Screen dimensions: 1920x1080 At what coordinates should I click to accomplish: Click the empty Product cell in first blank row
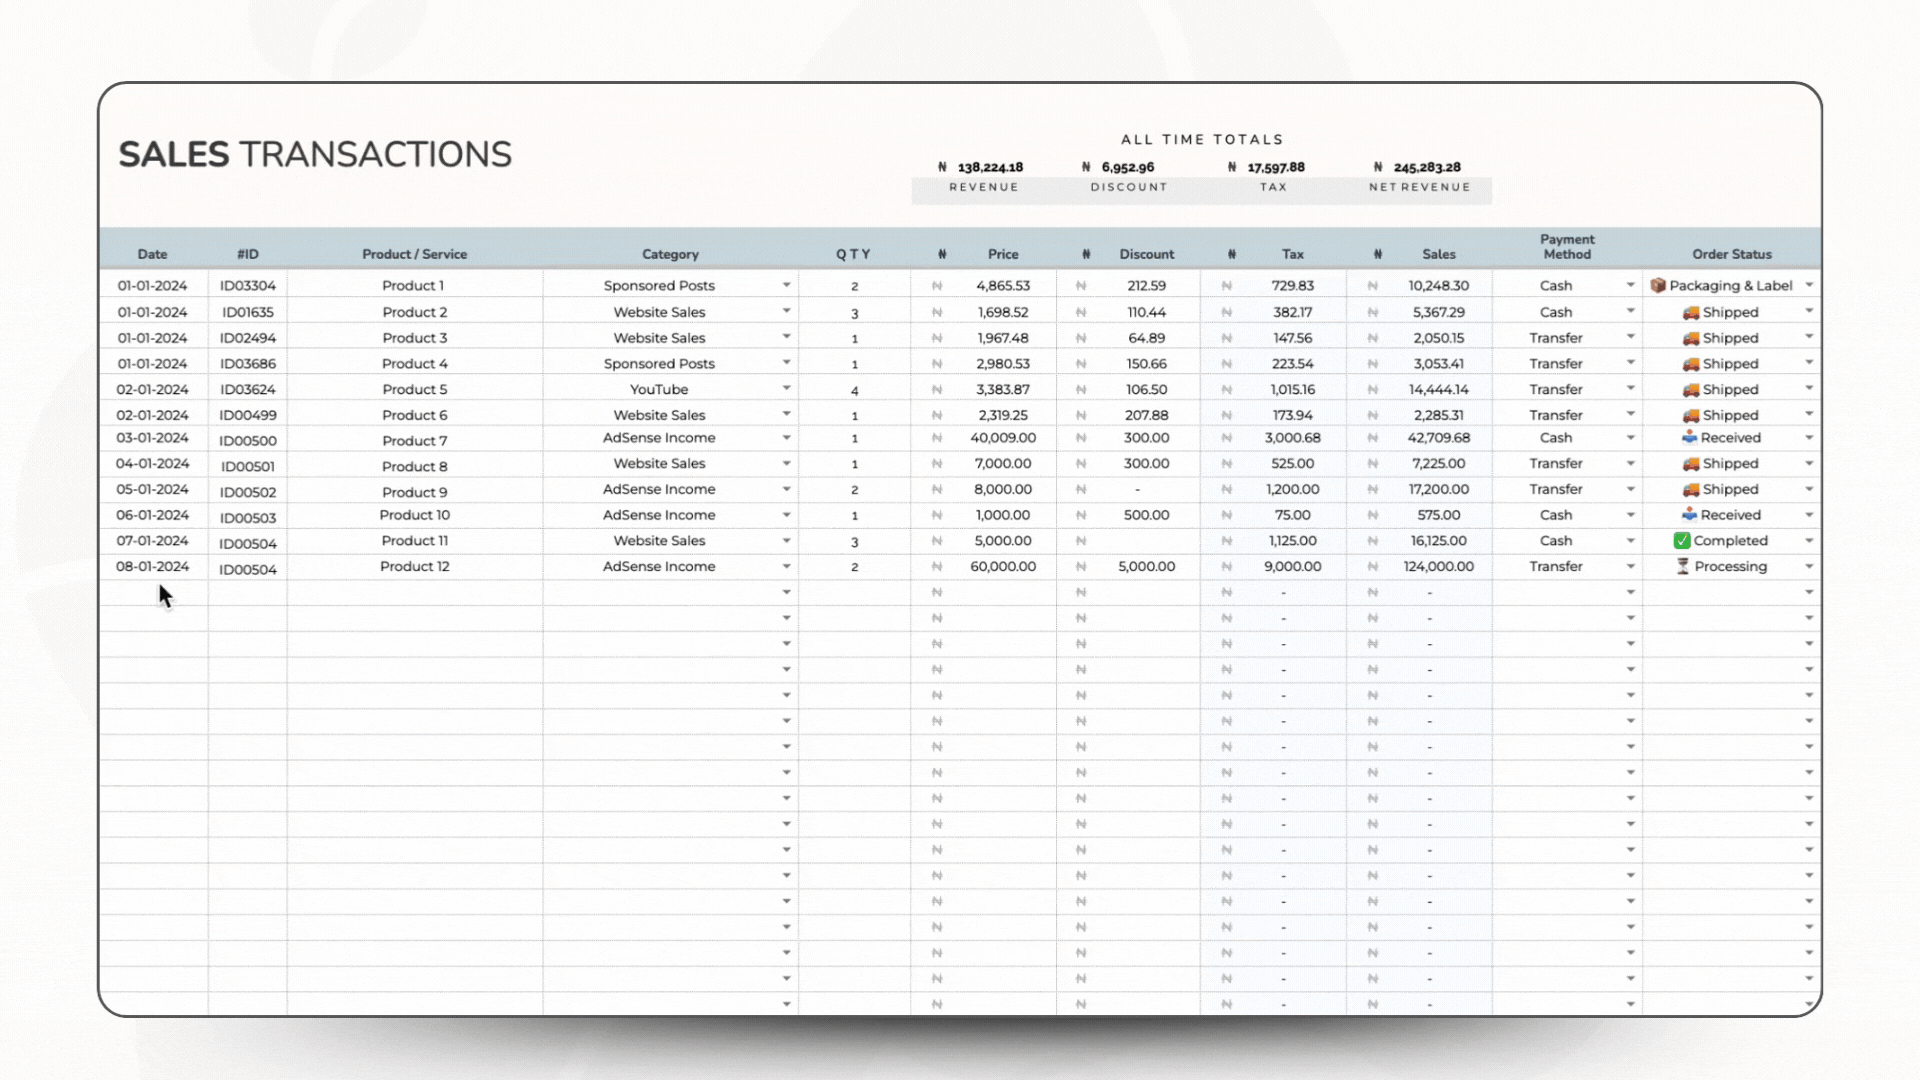tap(415, 593)
